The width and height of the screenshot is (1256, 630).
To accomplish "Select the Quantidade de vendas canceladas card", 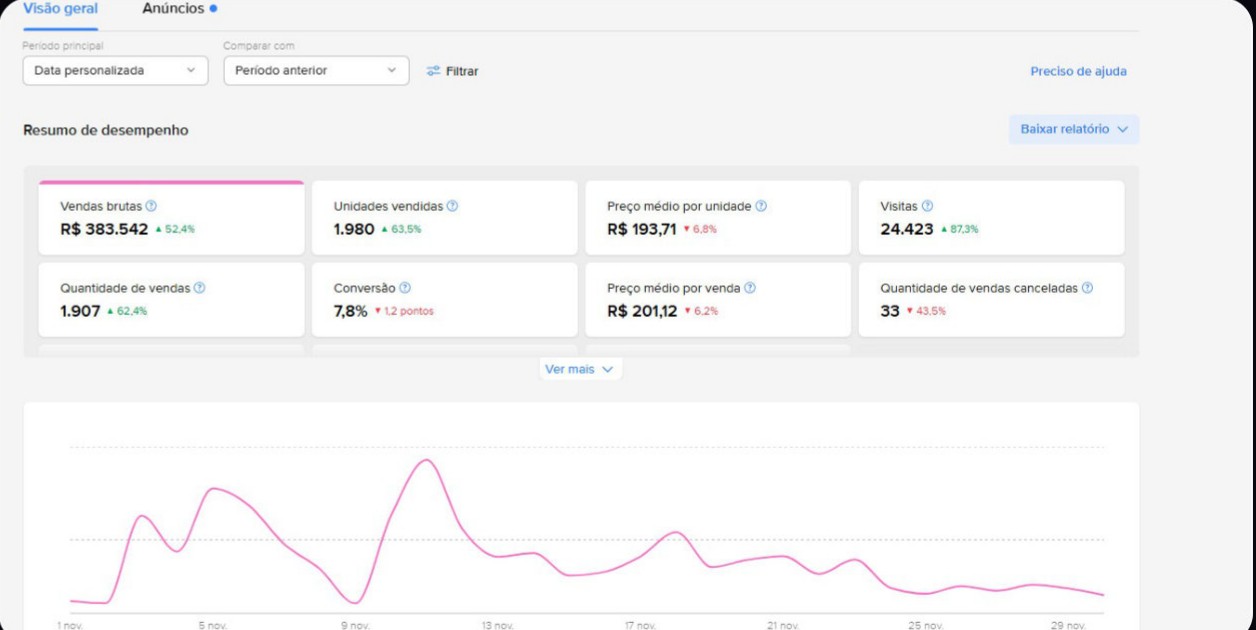I will tap(991, 300).
